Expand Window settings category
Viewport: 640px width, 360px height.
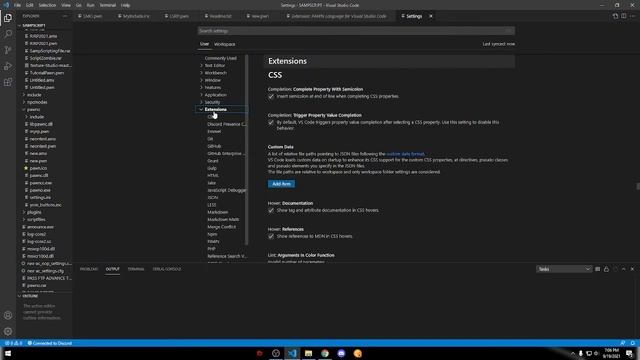click(x=213, y=80)
